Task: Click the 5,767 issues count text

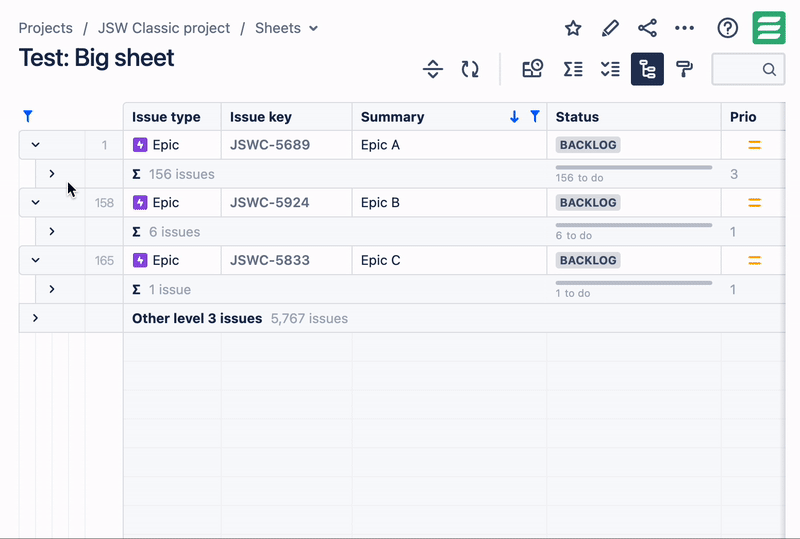Action: (309, 318)
